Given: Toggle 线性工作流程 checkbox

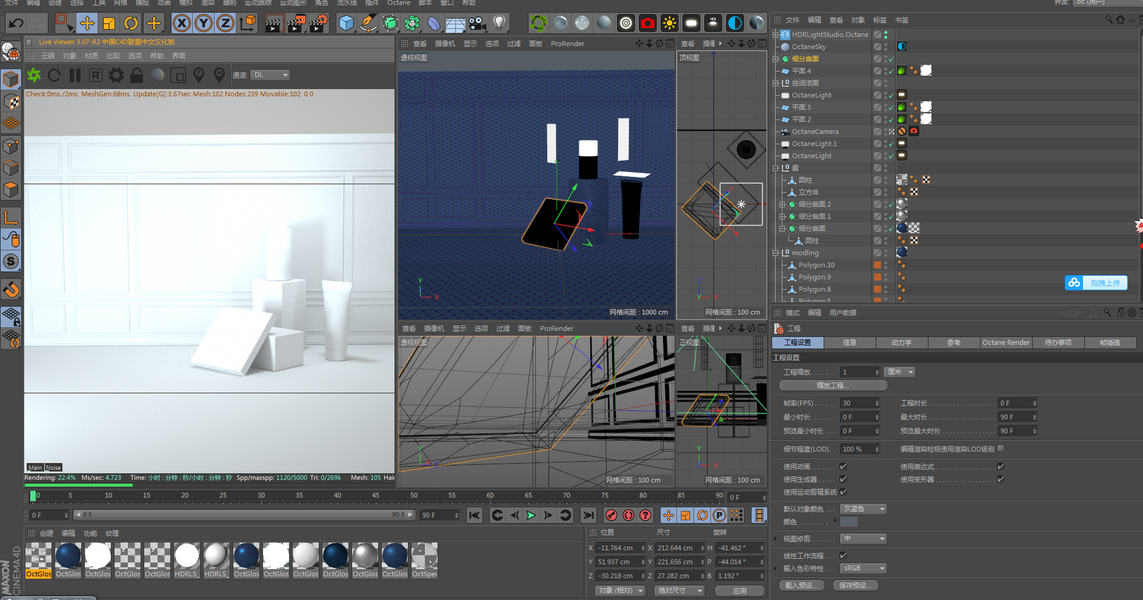Looking at the screenshot, I should (x=843, y=556).
